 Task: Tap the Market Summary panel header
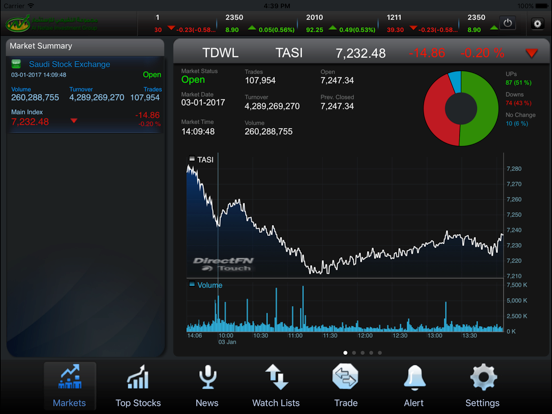(85, 46)
